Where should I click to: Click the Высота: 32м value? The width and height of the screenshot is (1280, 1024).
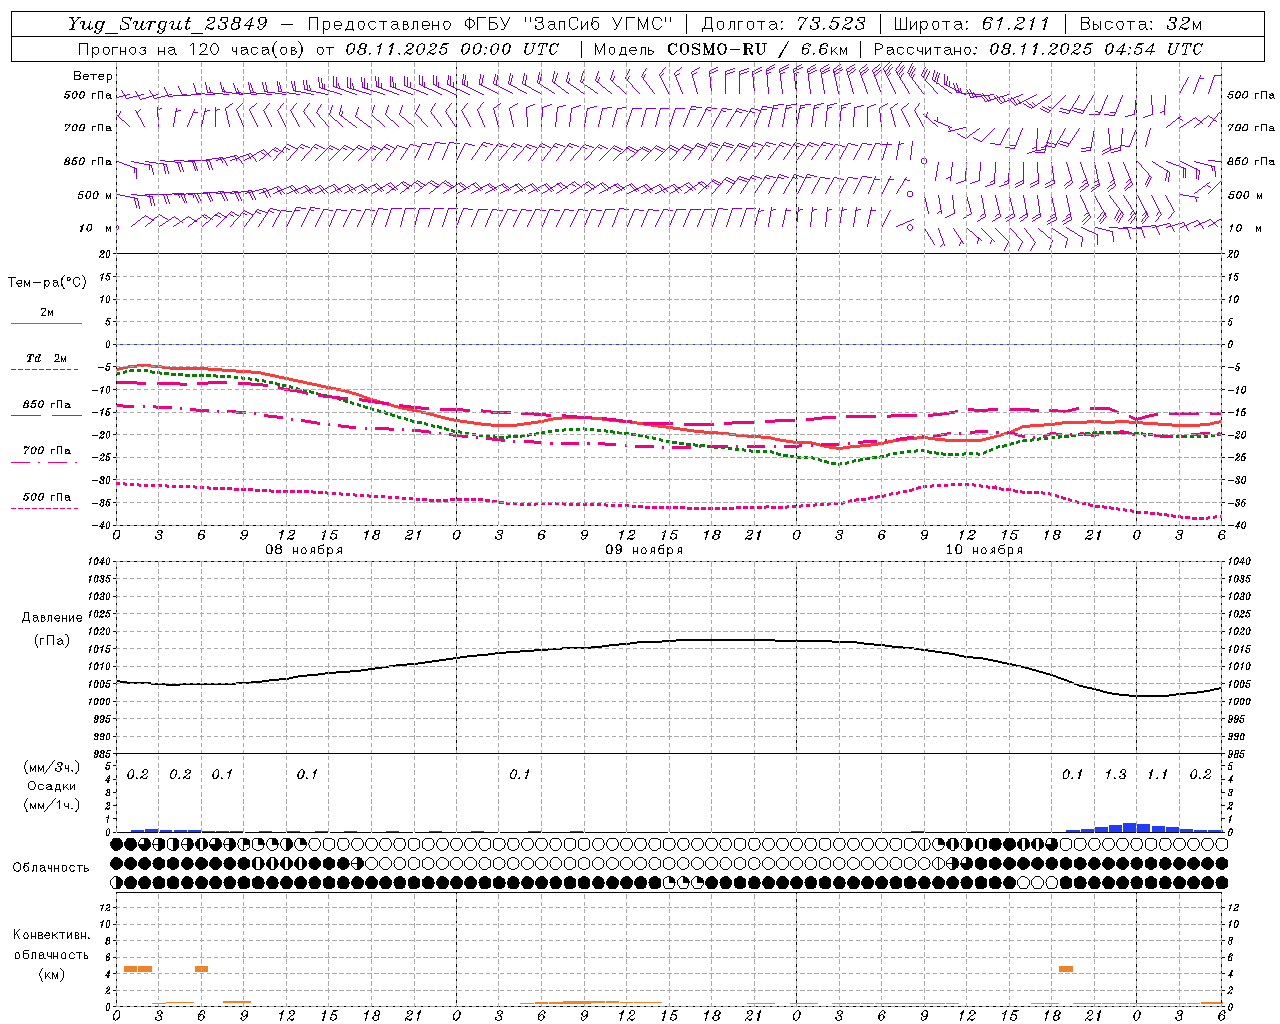(x=1141, y=24)
